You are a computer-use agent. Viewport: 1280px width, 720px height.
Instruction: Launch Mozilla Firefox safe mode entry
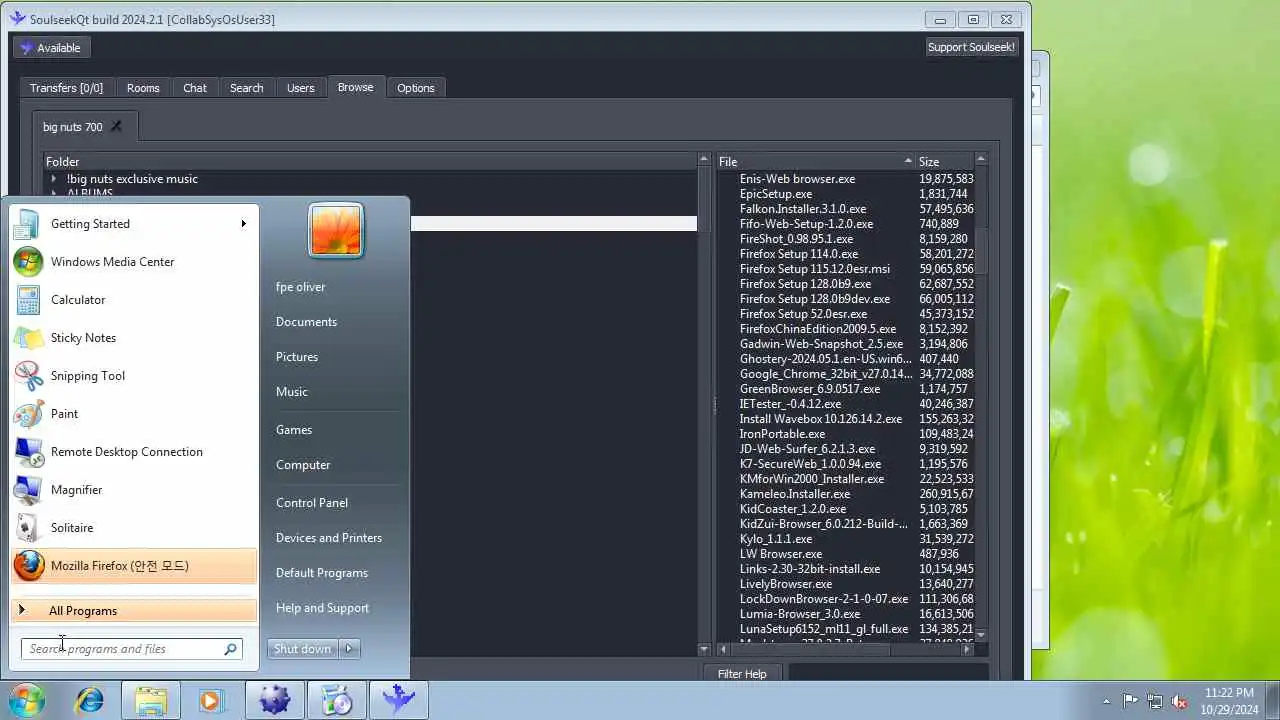pyautogui.click(x=133, y=566)
